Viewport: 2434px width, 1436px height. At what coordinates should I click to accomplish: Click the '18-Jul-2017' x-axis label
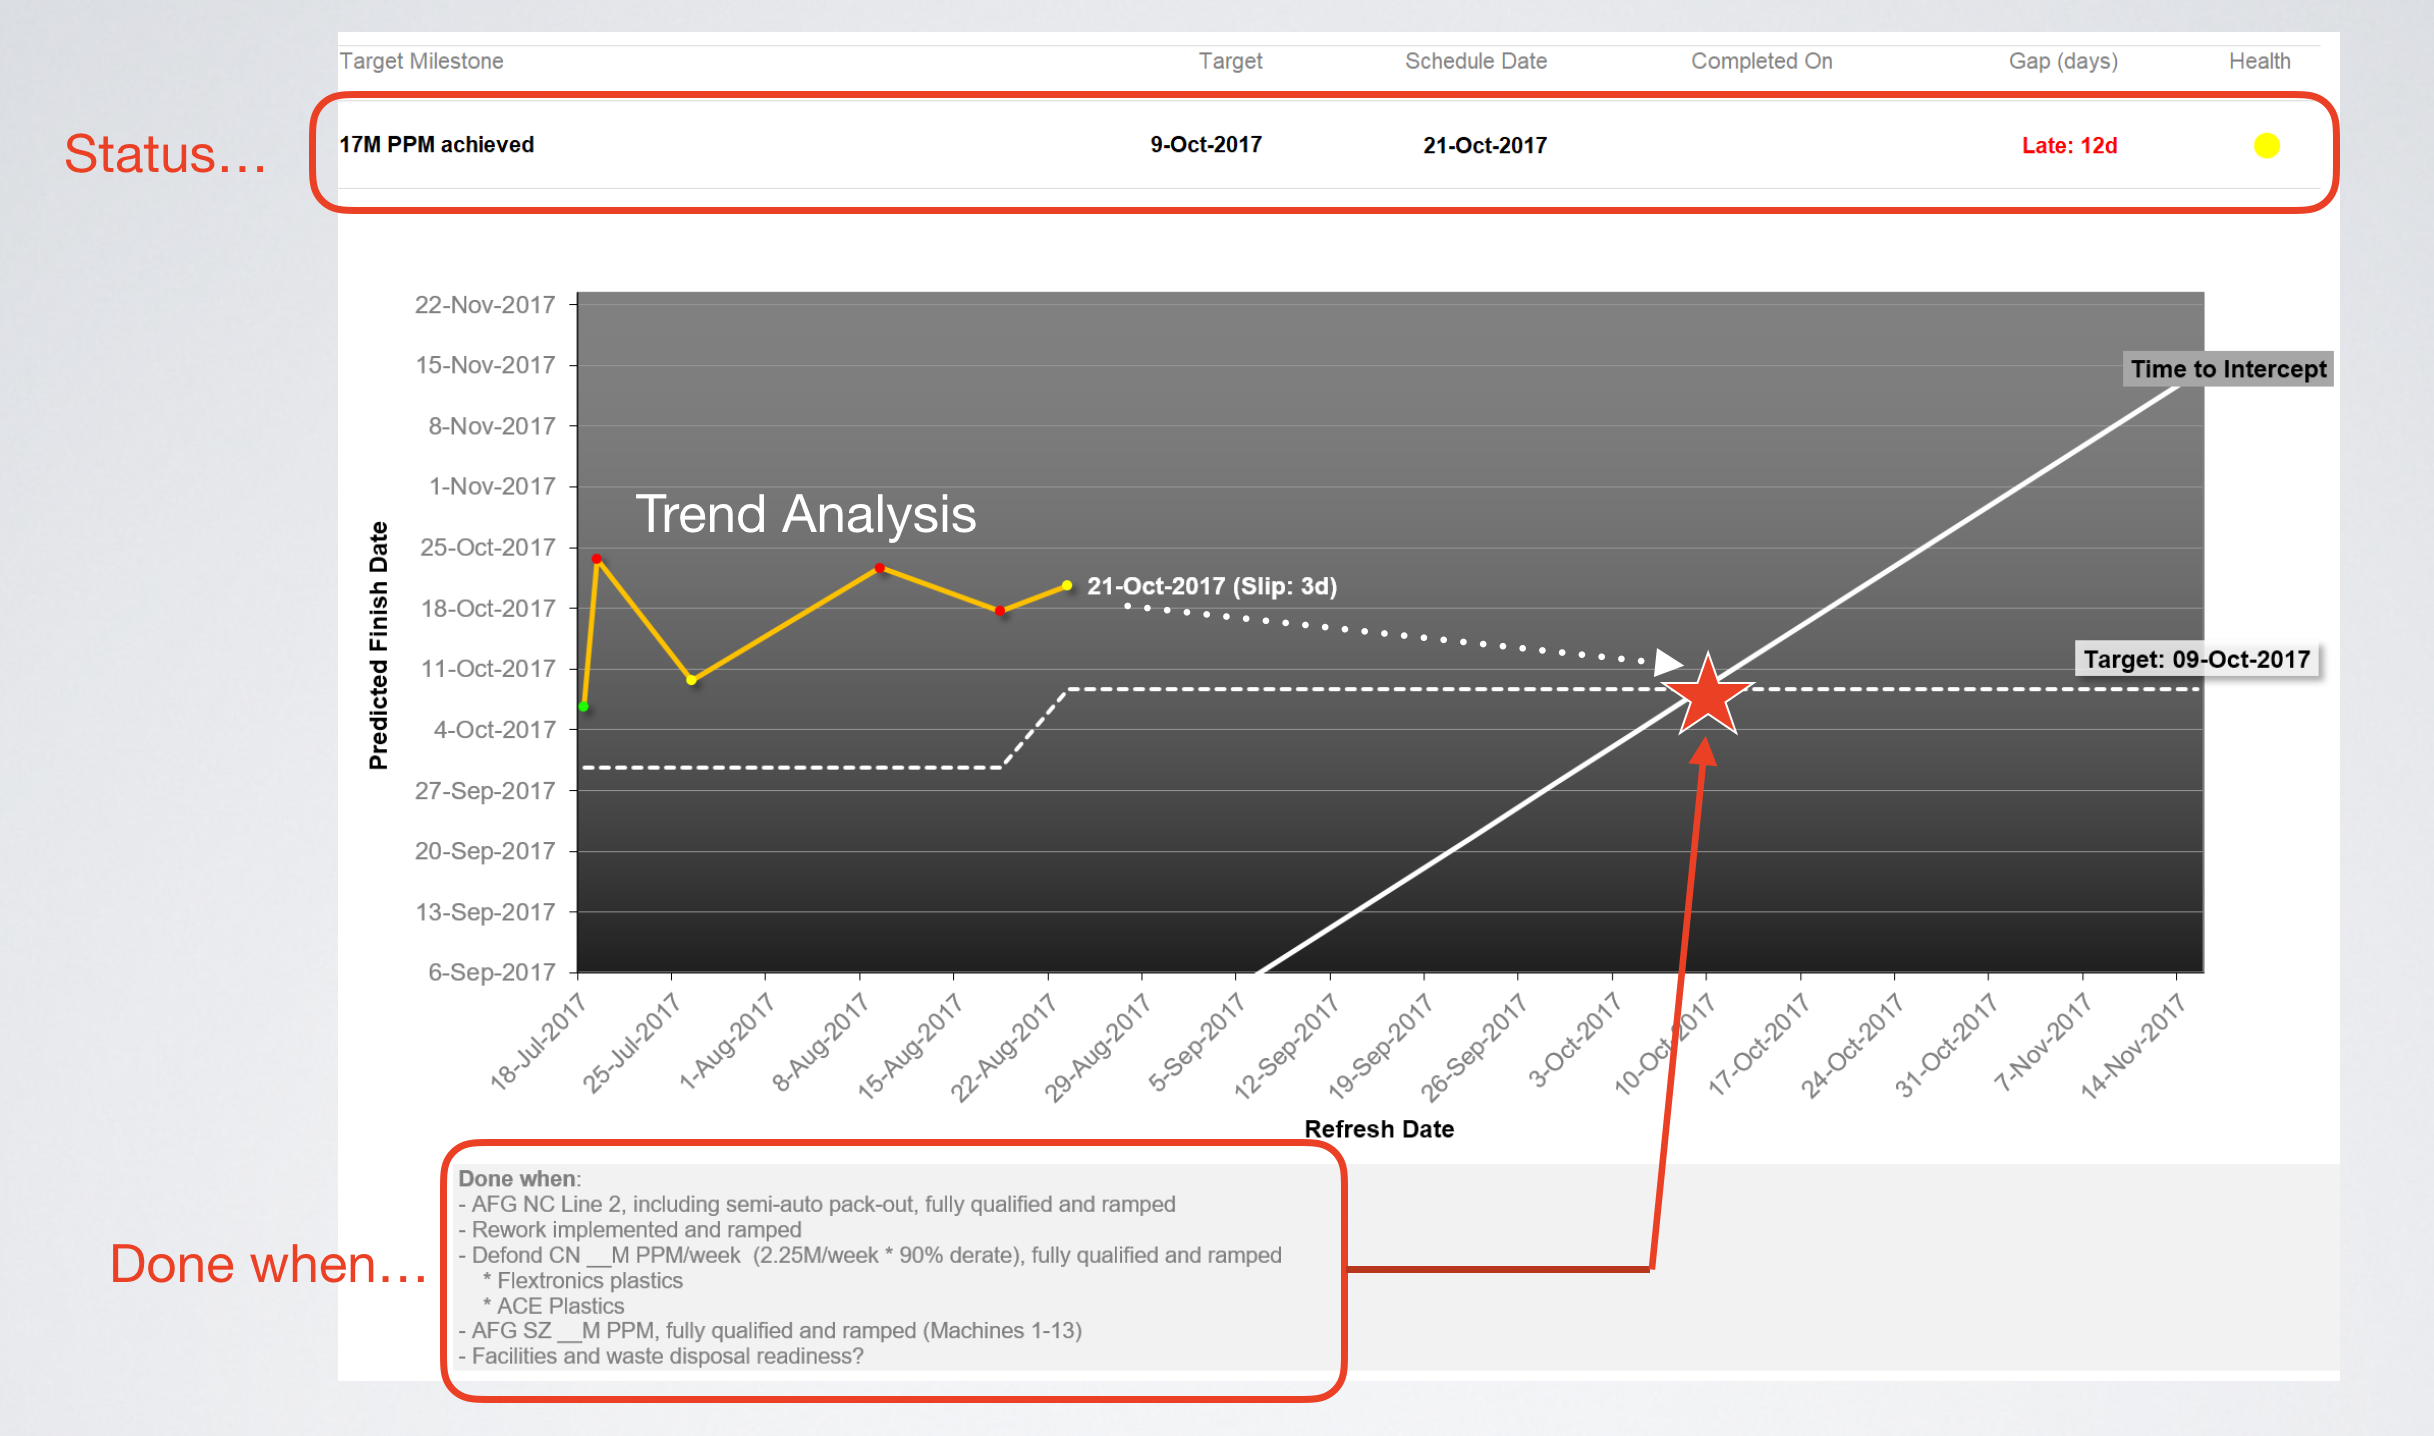pyautogui.click(x=537, y=1041)
